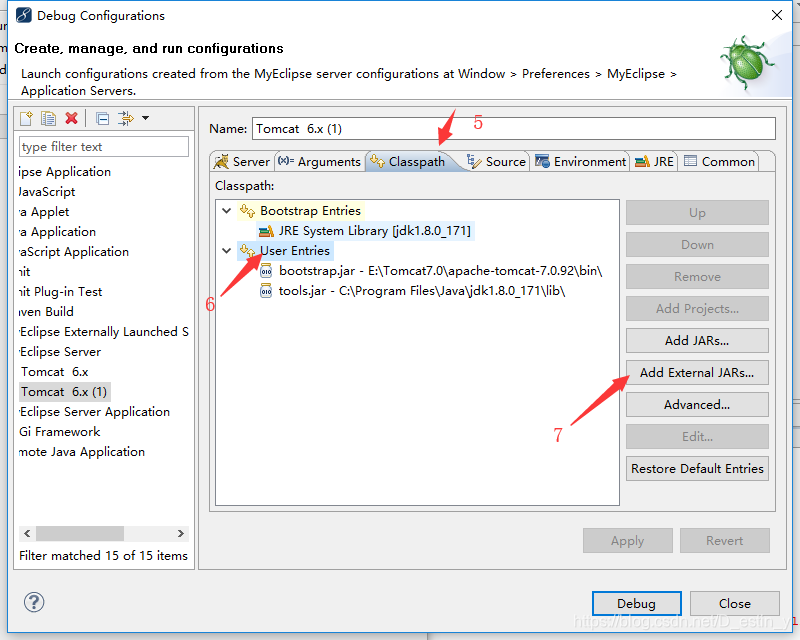The width and height of the screenshot is (800, 640).
Task: Collapse the Bootstrap Entries tree node
Action: (227, 211)
